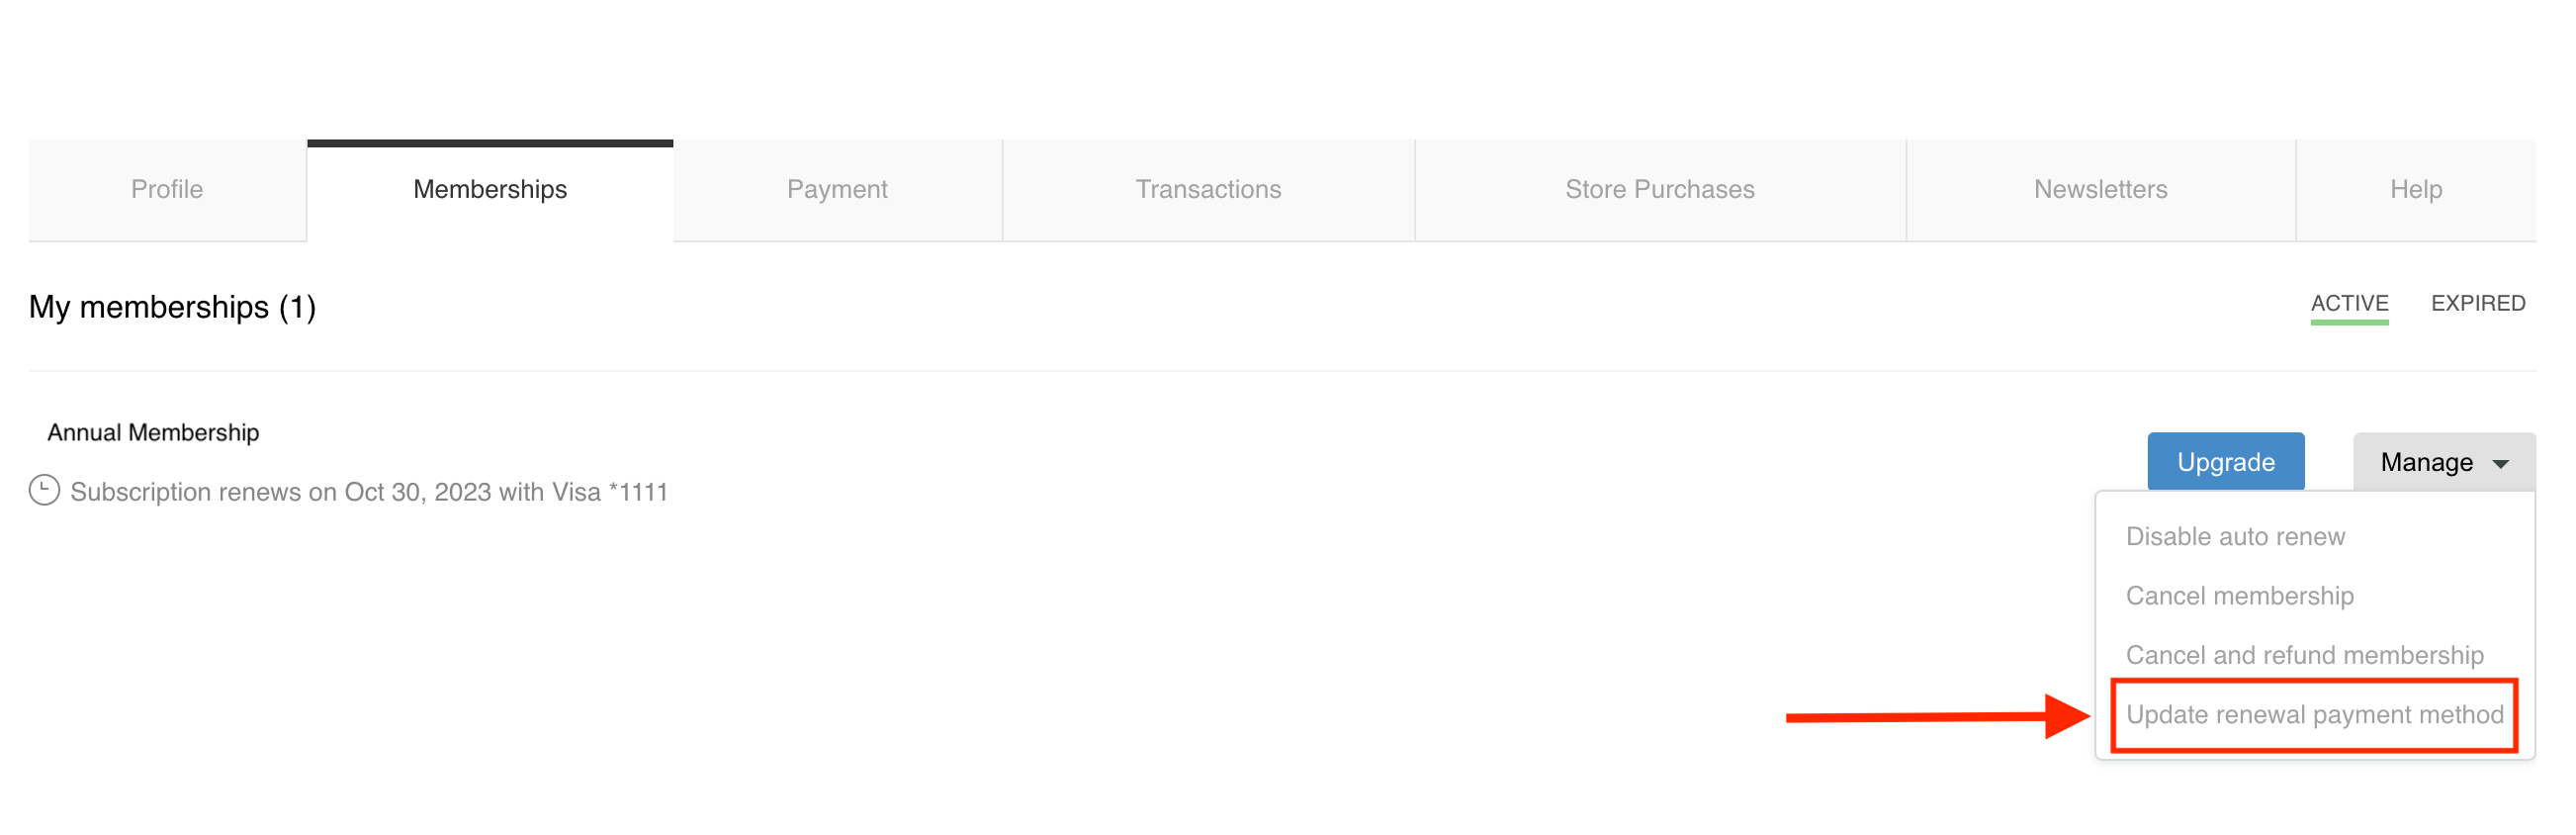Viewport: 2576px width, 835px height.
Task: Open the Help tab
Action: (2415, 189)
